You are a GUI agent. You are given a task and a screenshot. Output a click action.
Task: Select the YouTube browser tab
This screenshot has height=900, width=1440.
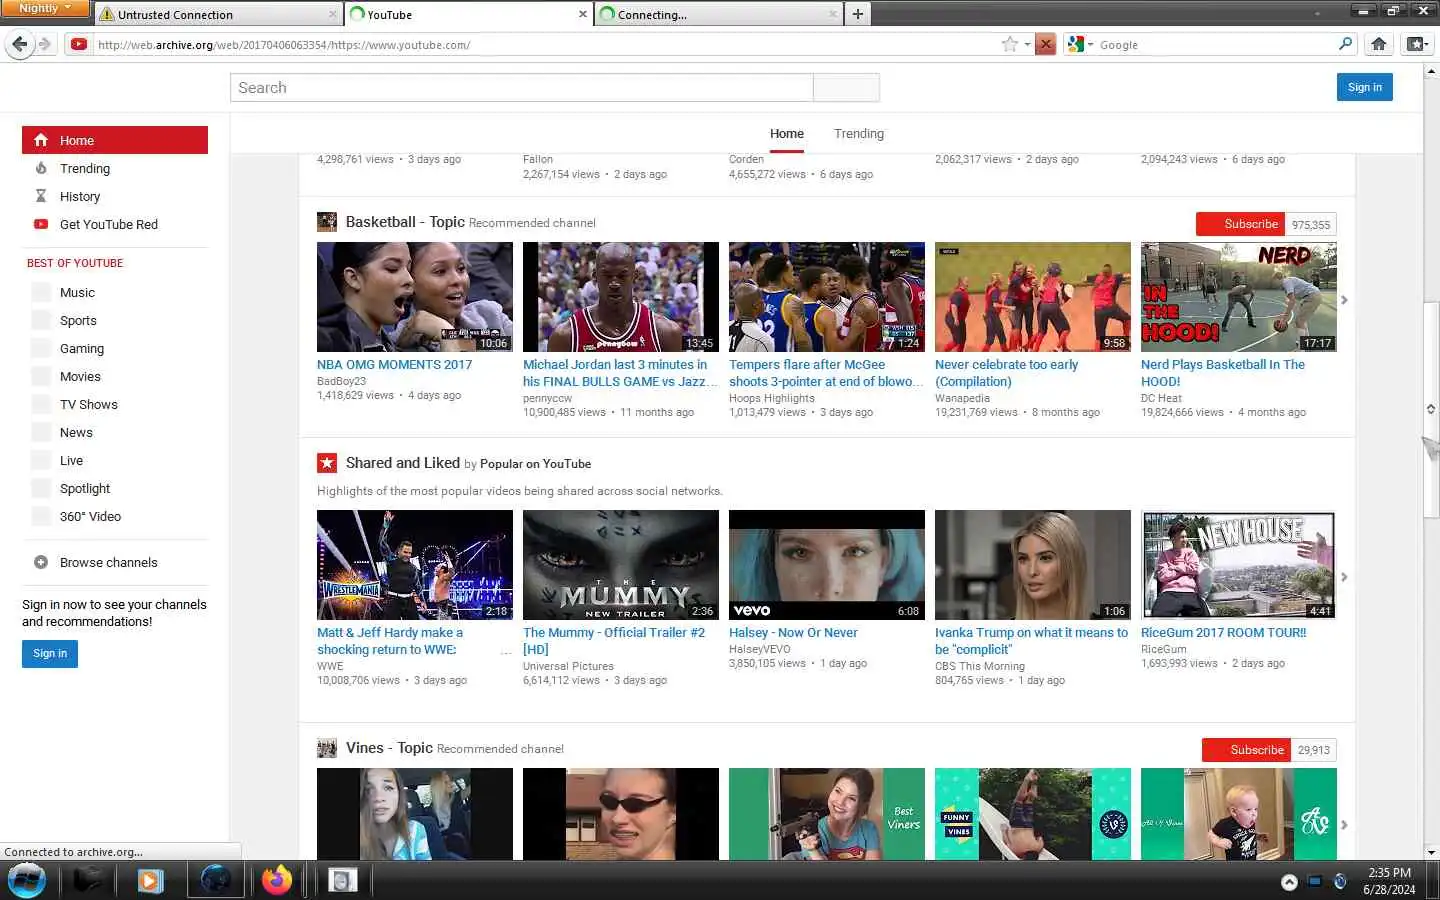click(468, 14)
